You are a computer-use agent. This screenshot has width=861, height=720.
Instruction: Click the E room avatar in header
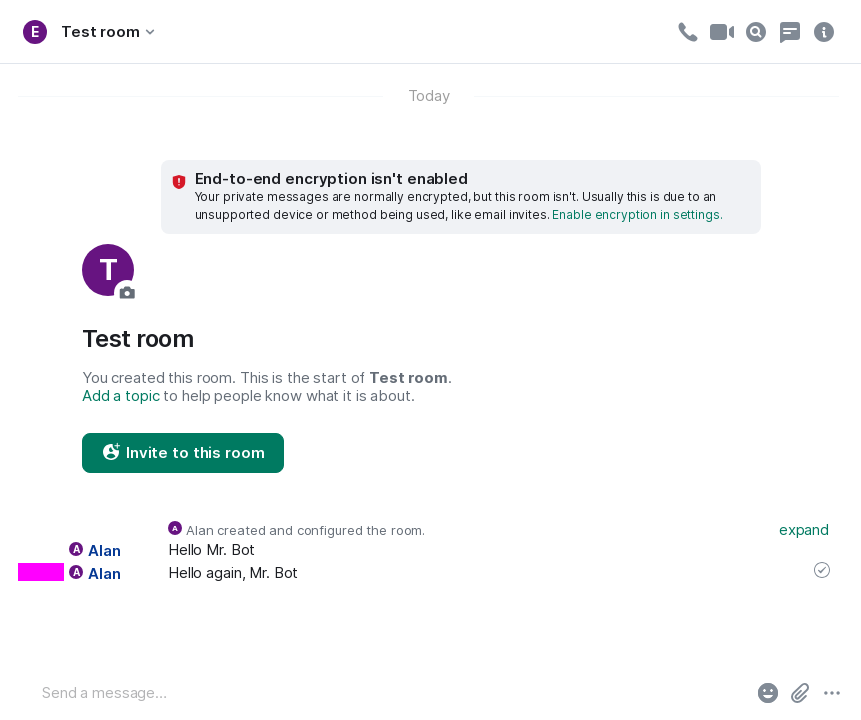pyautogui.click(x=35, y=32)
